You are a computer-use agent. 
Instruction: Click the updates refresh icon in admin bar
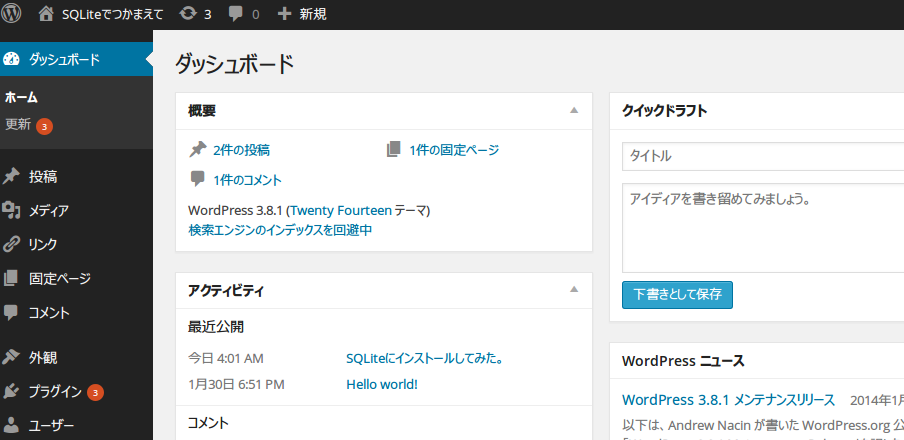[x=187, y=14]
